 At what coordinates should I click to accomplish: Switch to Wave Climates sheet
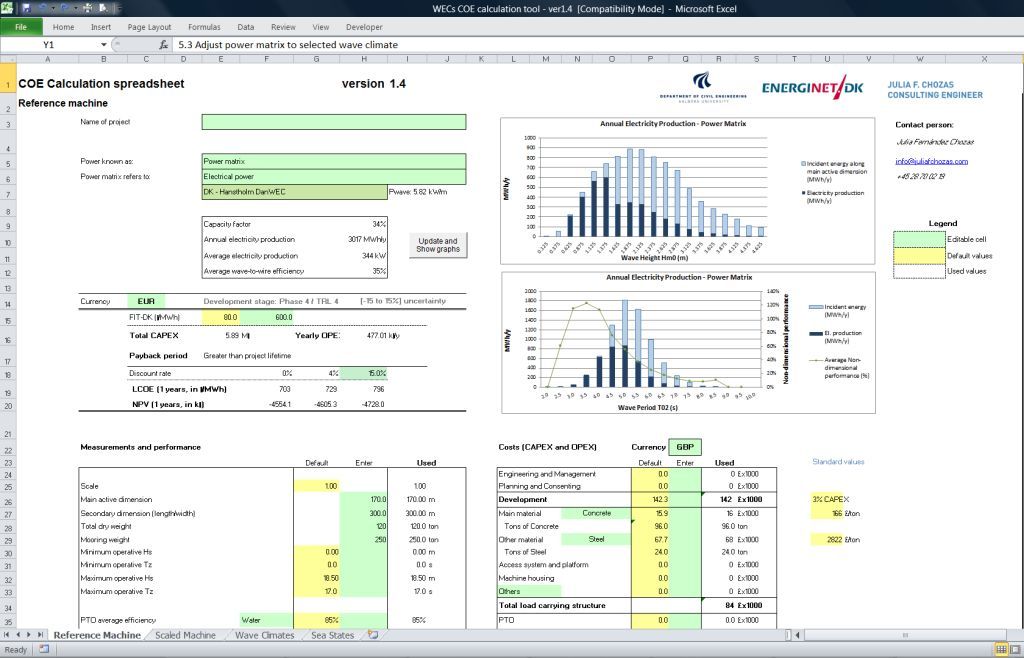coord(264,634)
